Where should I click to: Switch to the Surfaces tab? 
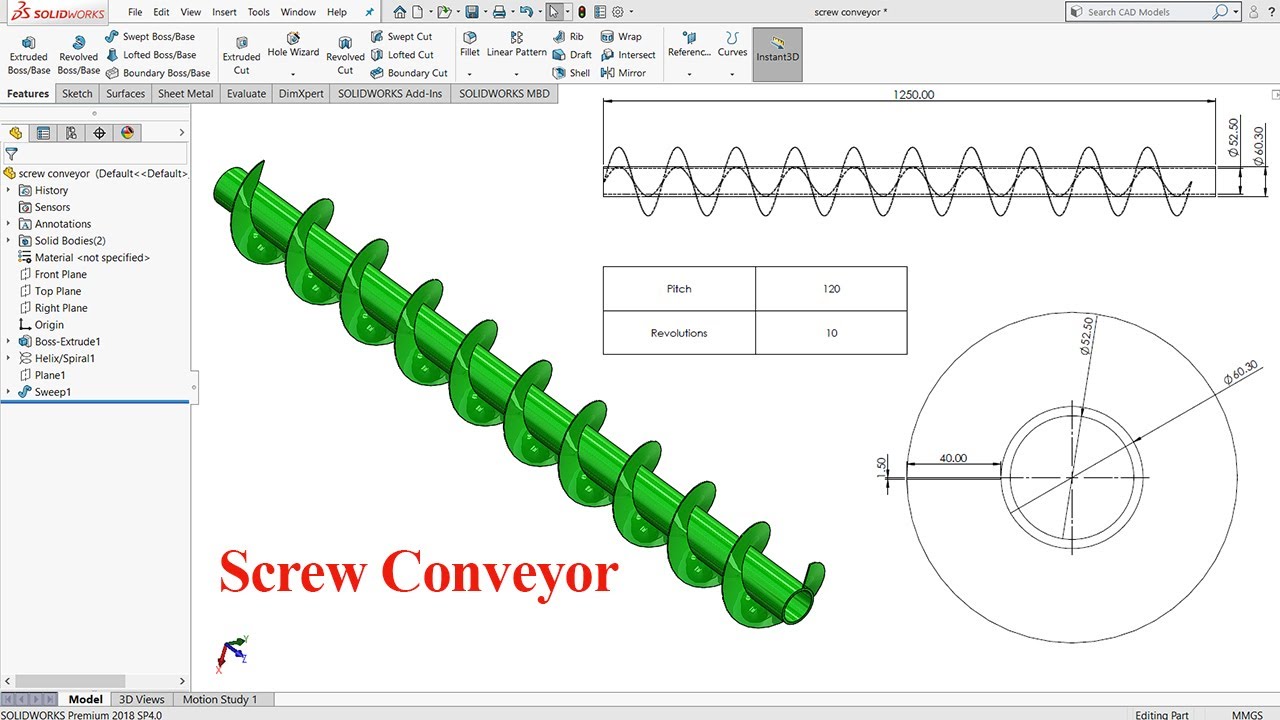click(x=126, y=93)
